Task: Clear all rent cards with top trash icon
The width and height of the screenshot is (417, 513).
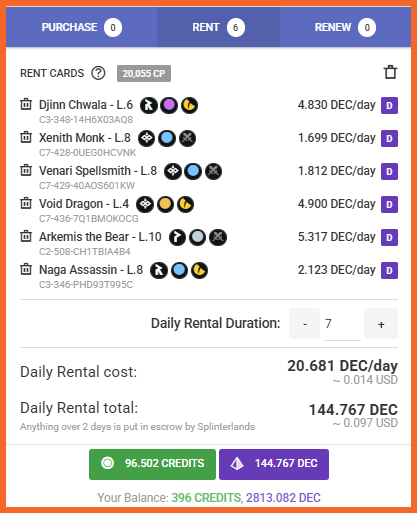Action: (x=390, y=72)
